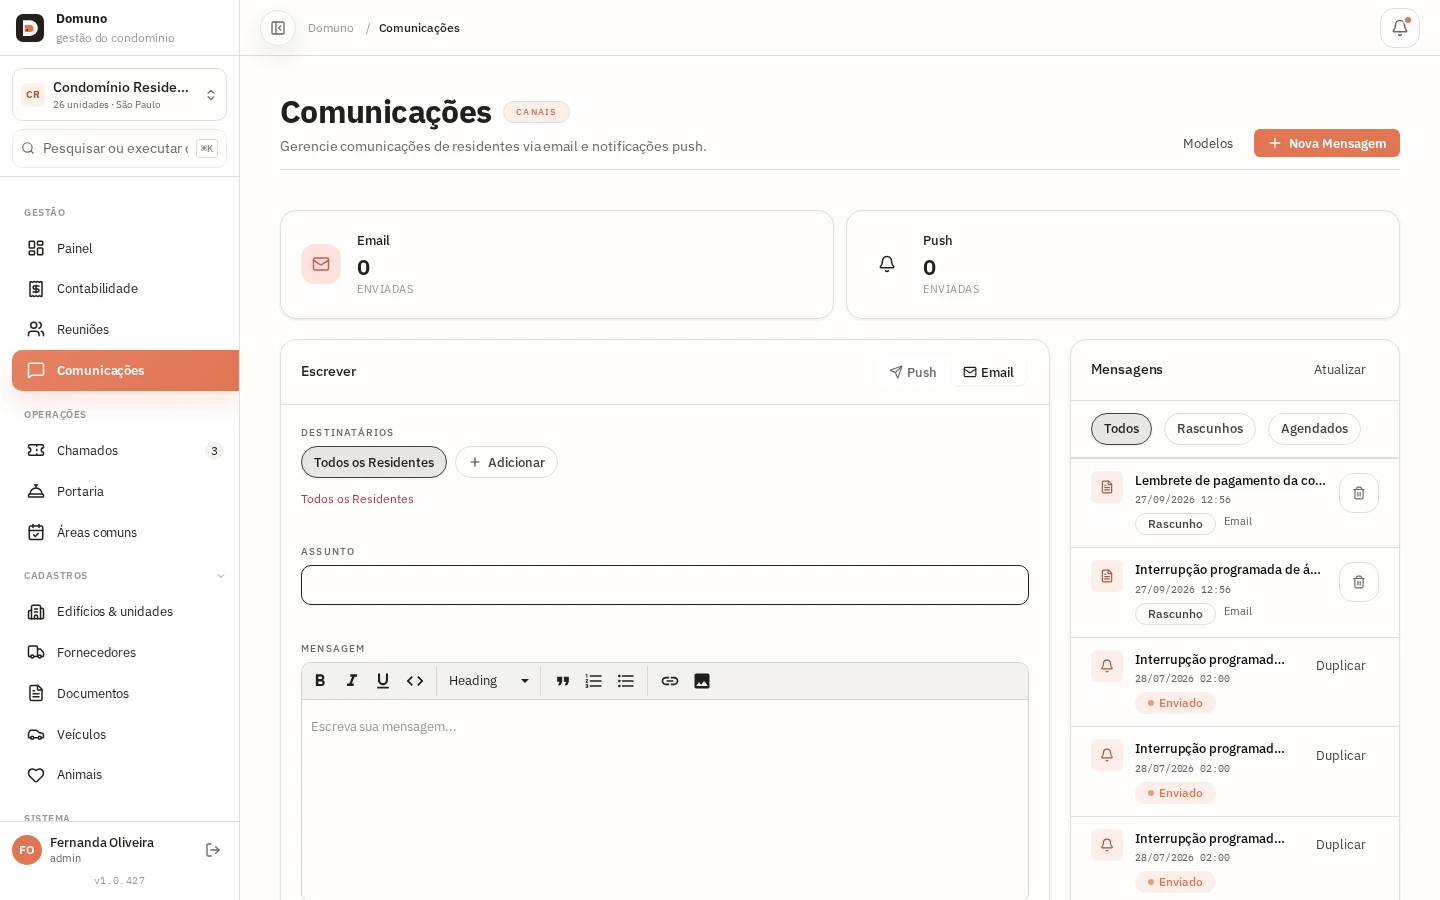Viewport: 1440px width, 900px height.
Task: Duplicate second sent Interrupção programad... message
Action: [x=1341, y=756]
